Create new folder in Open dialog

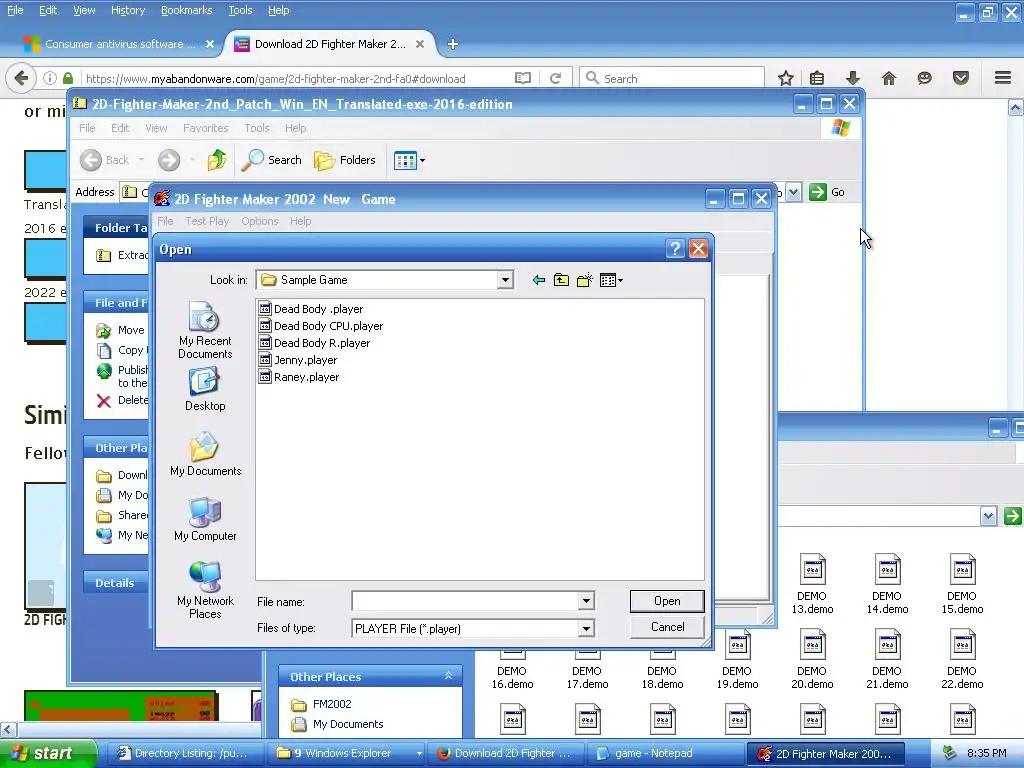click(584, 280)
